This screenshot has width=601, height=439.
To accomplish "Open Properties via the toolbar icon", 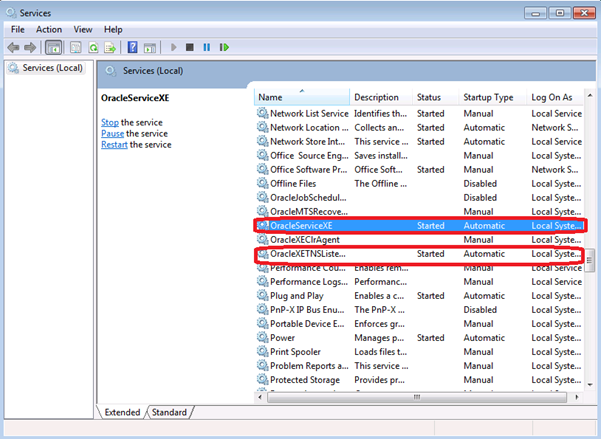I will 76,48.
